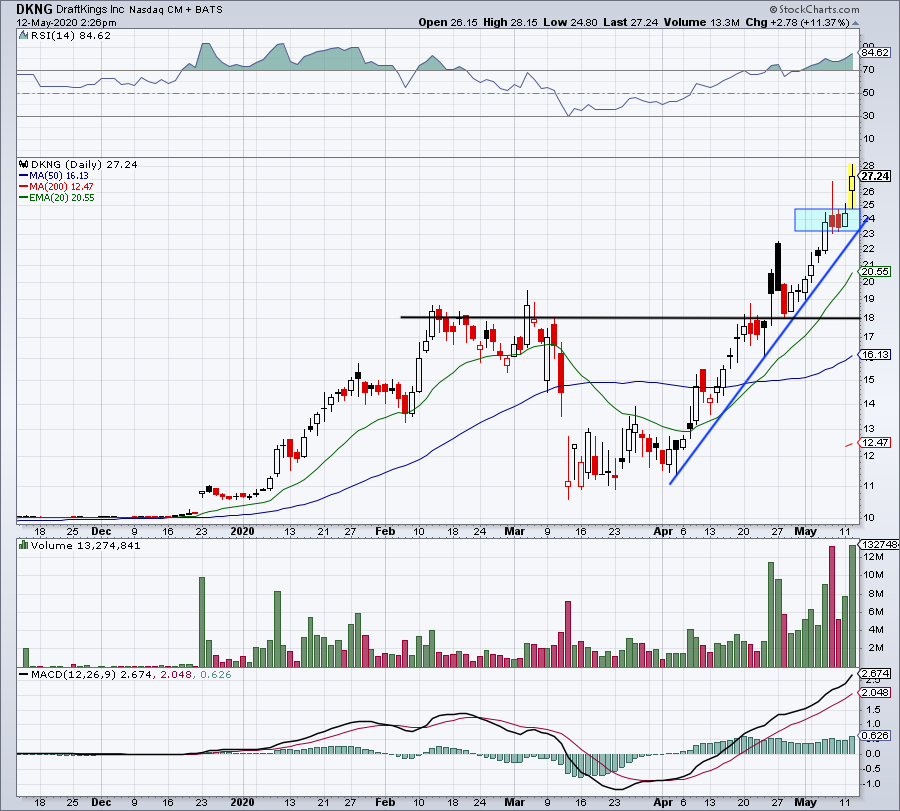The image size is (900, 811).
Task: Click the Chg +2.78 (+11.37%) value
Action: tap(797, 22)
